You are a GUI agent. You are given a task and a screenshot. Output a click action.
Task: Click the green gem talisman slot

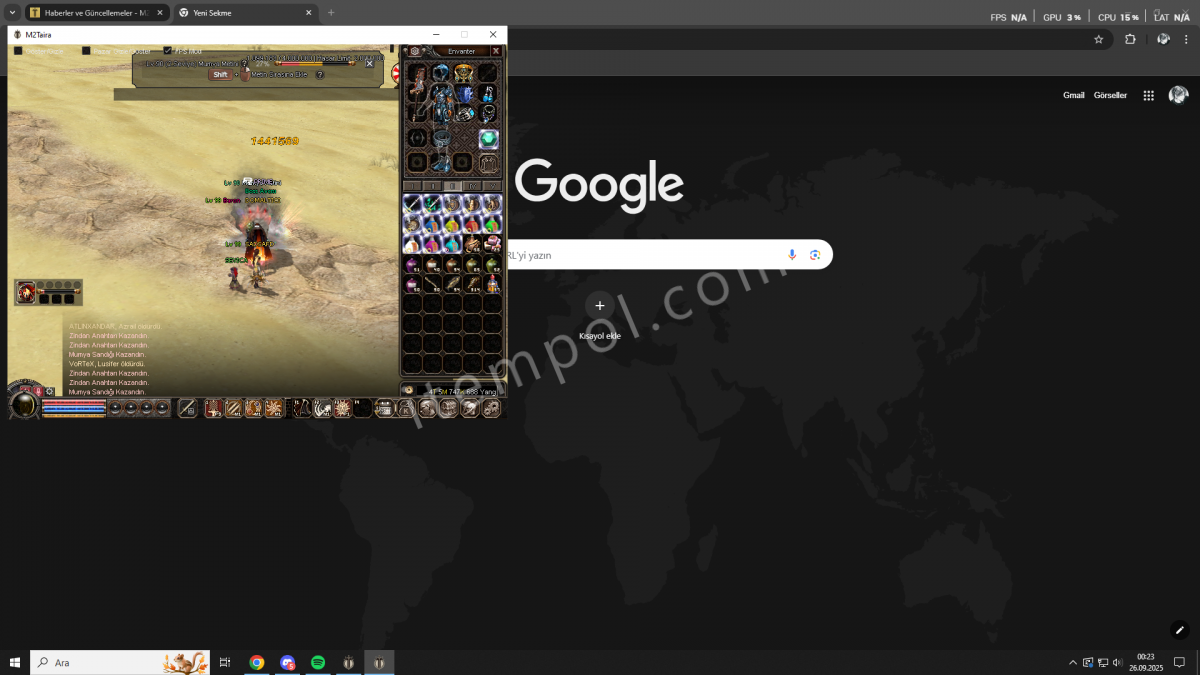[x=488, y=139]
